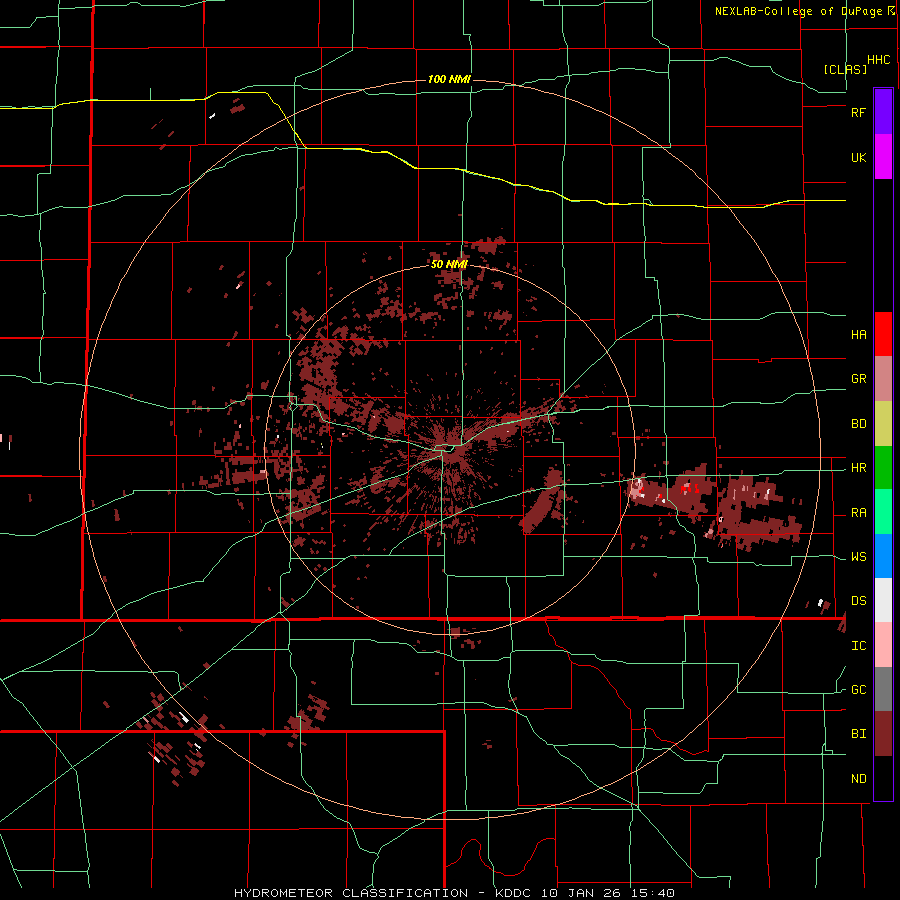Click the RF purple legend swatch
This screenshot has height=900, width=900.
pyautogui.click(x=883, y=112)
